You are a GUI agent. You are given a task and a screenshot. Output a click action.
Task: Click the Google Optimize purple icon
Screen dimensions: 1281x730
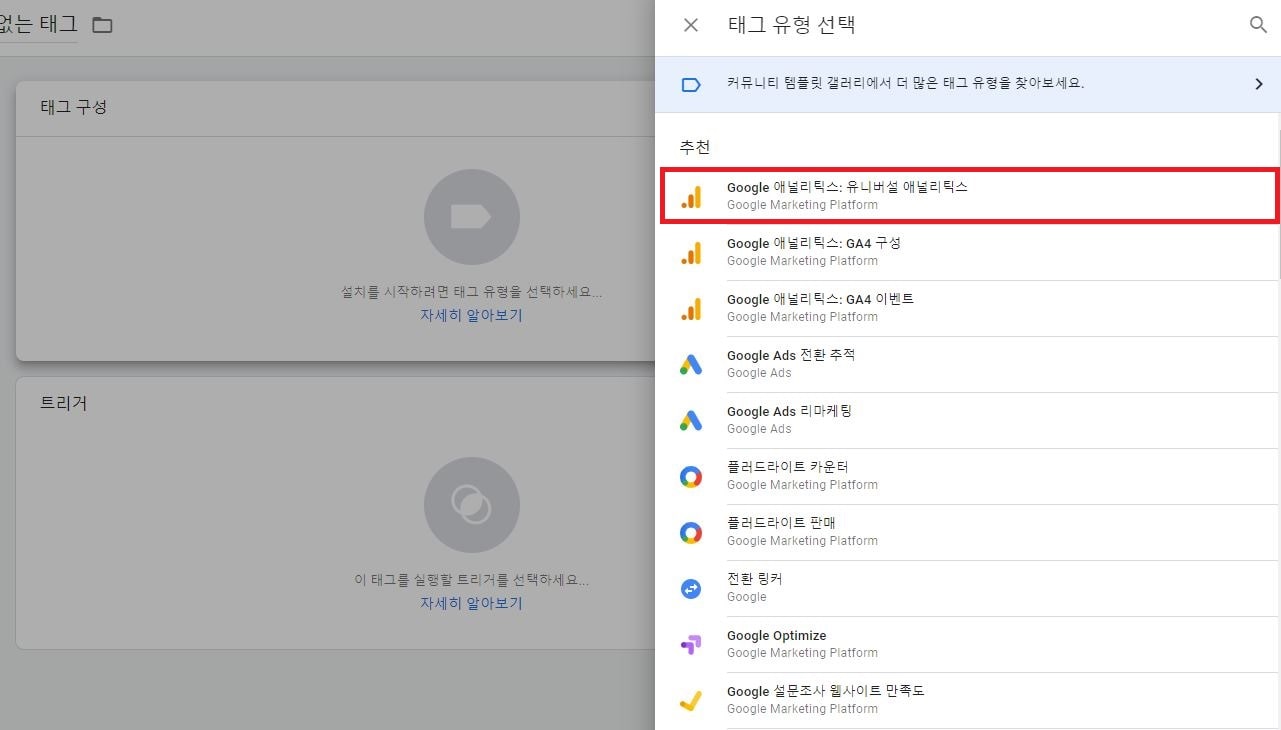[691, 645]
